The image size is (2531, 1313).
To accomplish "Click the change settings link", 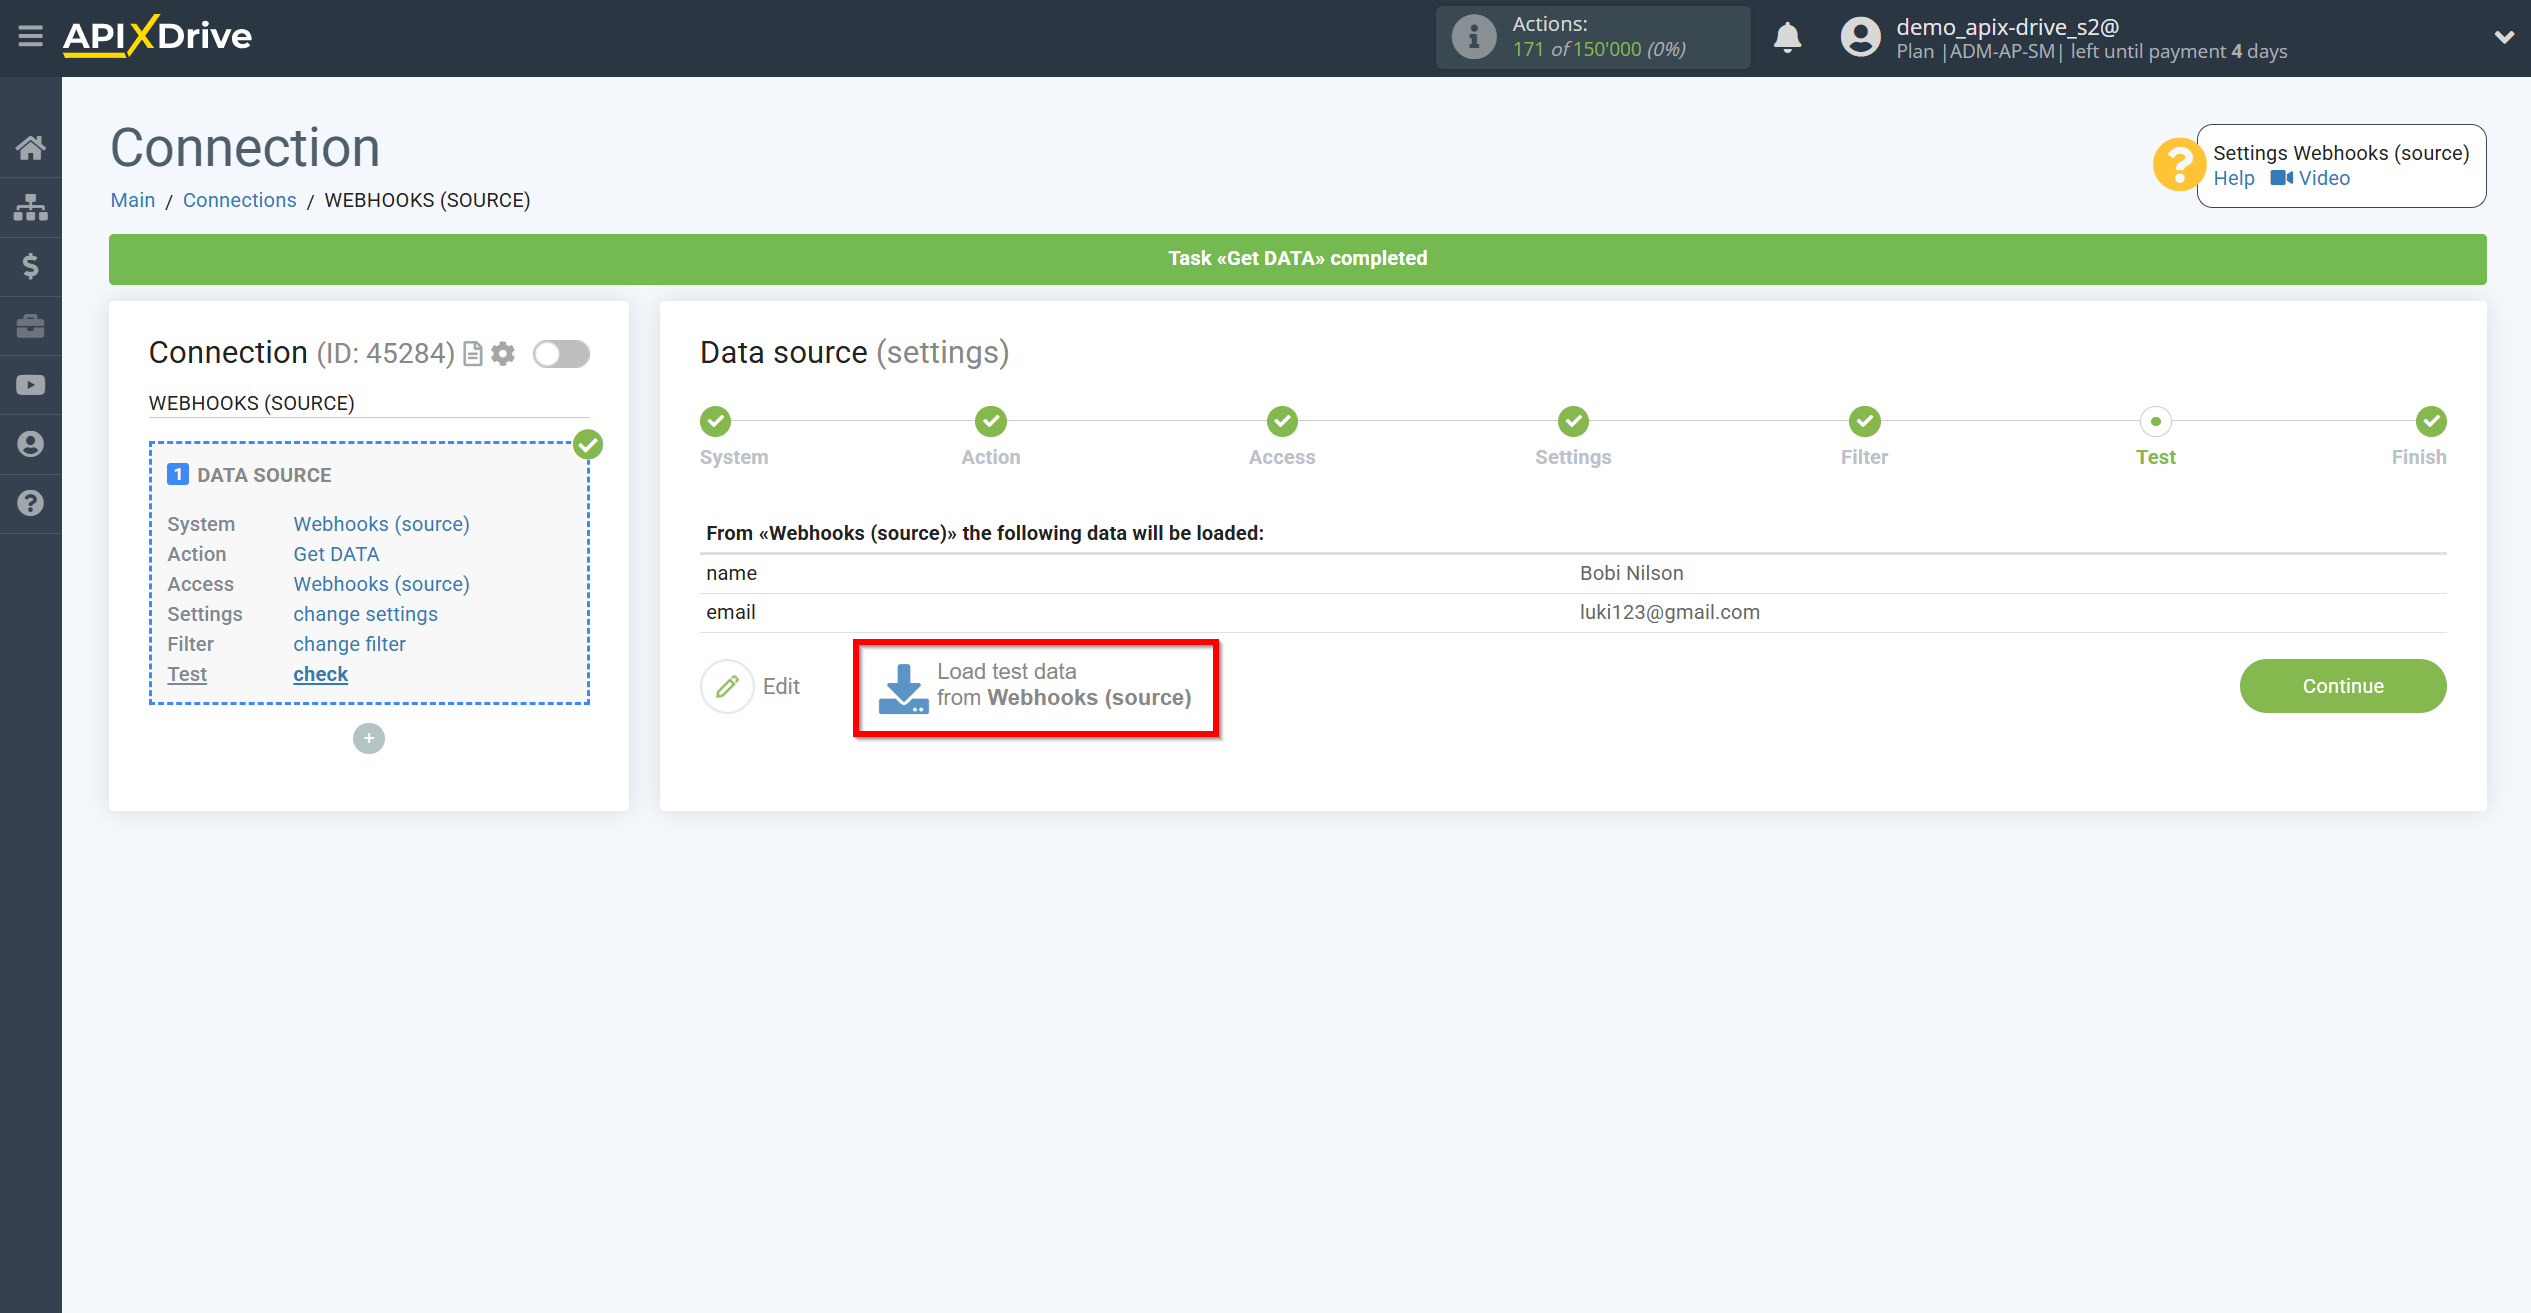I will tap(365, 614).
